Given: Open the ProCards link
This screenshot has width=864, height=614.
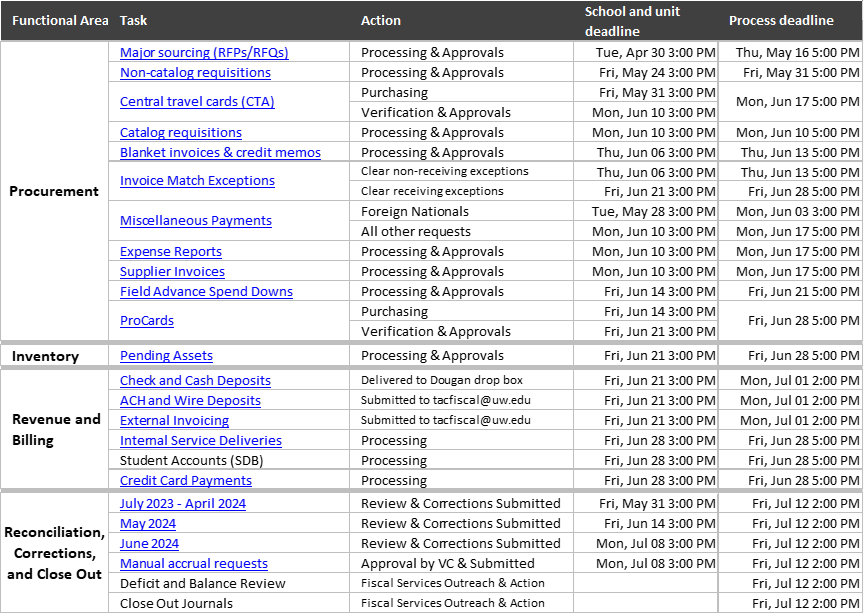Looking at the screenshot, I should [147, 320].
